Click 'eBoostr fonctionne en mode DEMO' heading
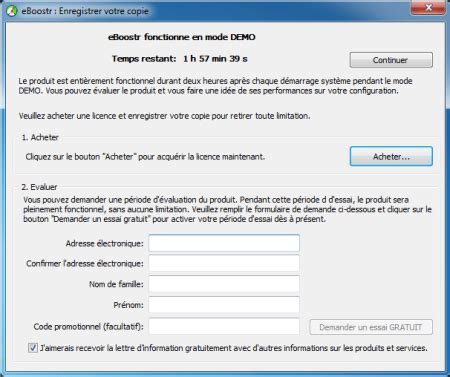Screen dimensions: 450x377 [x=182, y=37]
